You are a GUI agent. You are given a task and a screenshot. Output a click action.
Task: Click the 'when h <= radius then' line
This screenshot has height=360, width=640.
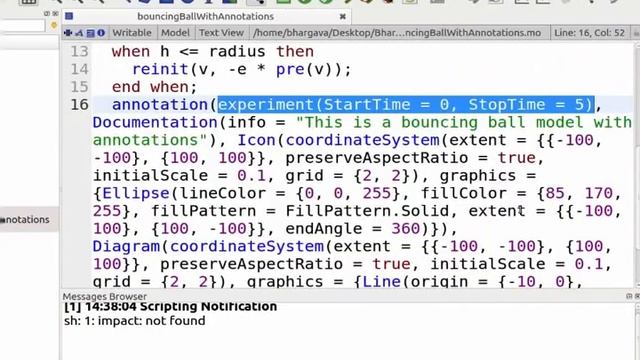(x=213, y=51)
